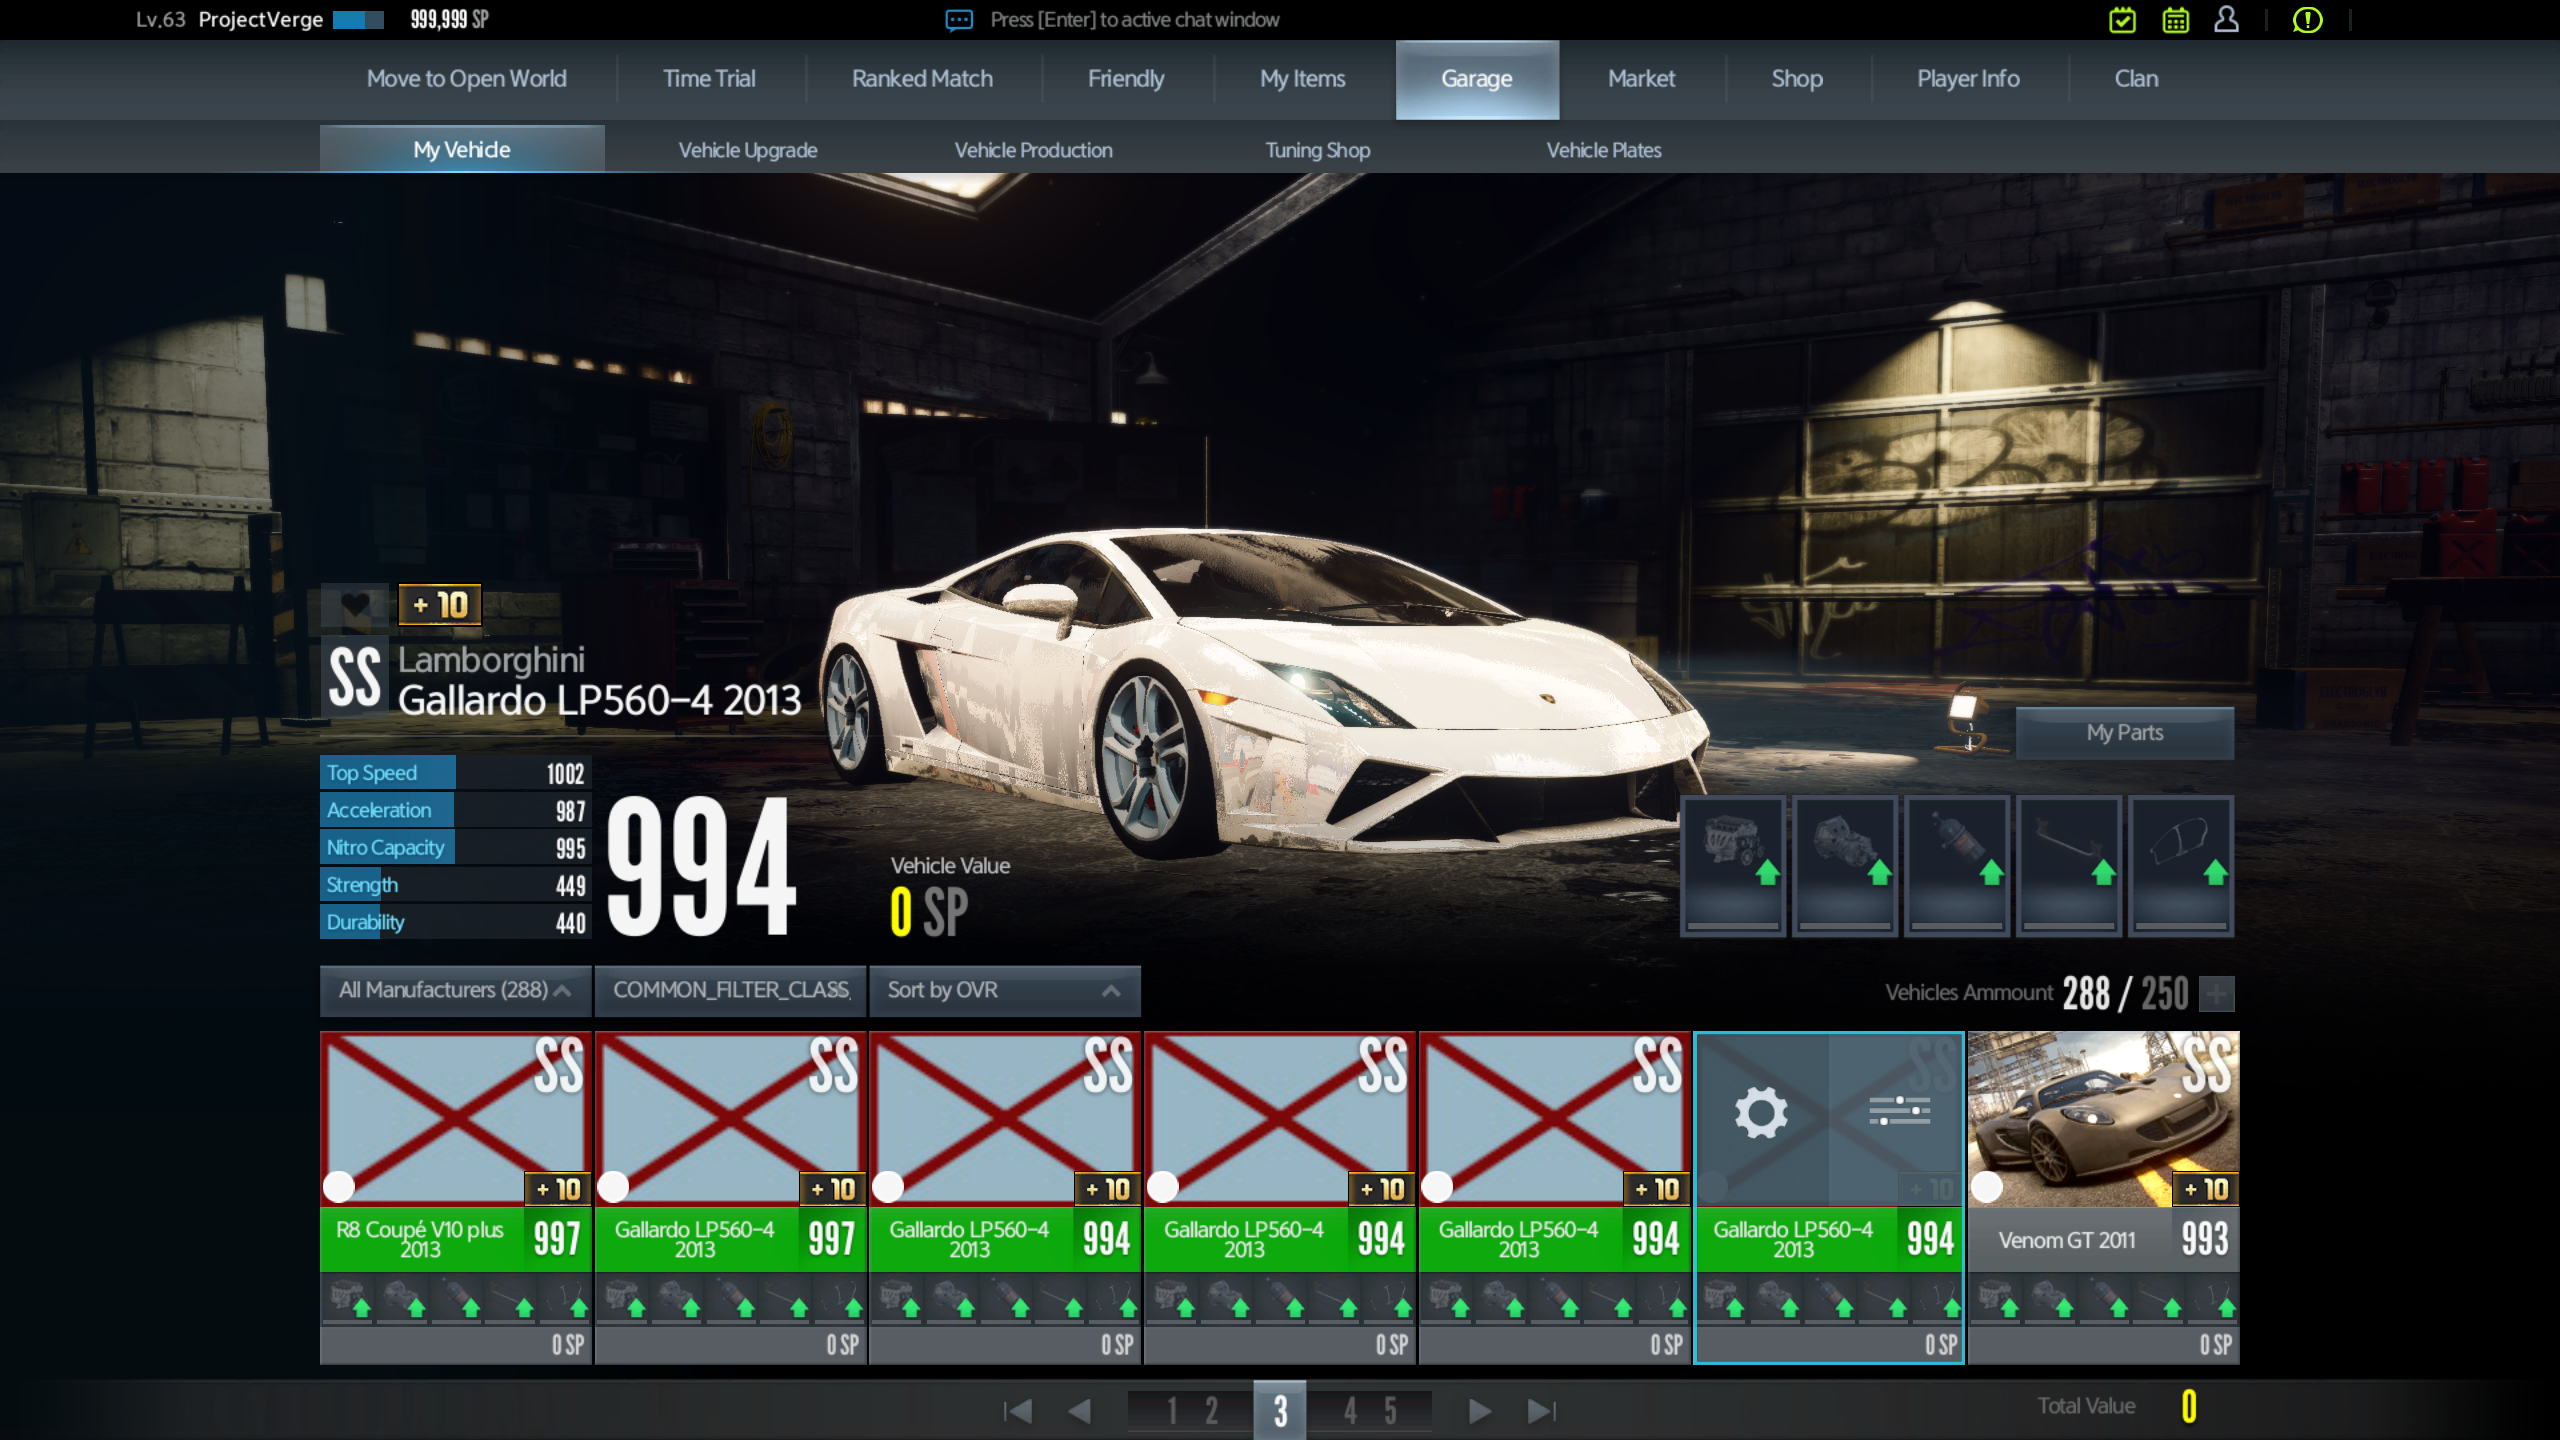Open Vehicle Upgrade sub-tab

748,150
